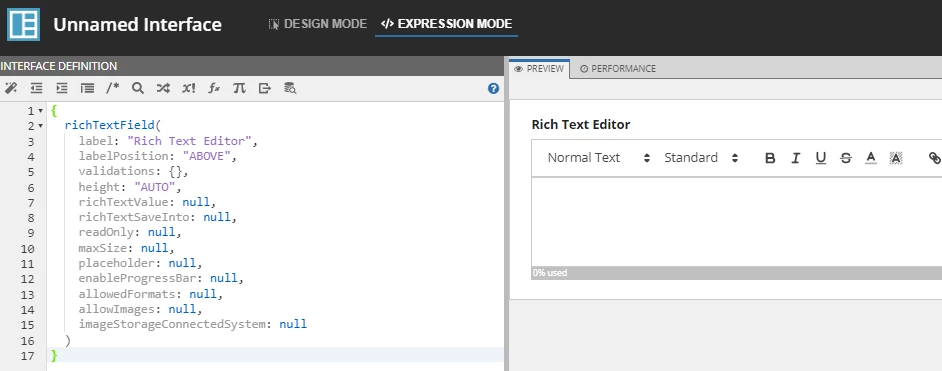The image size is (942, 371).
Task: Collapse code fold on line 1
Action: click(40, 111)
